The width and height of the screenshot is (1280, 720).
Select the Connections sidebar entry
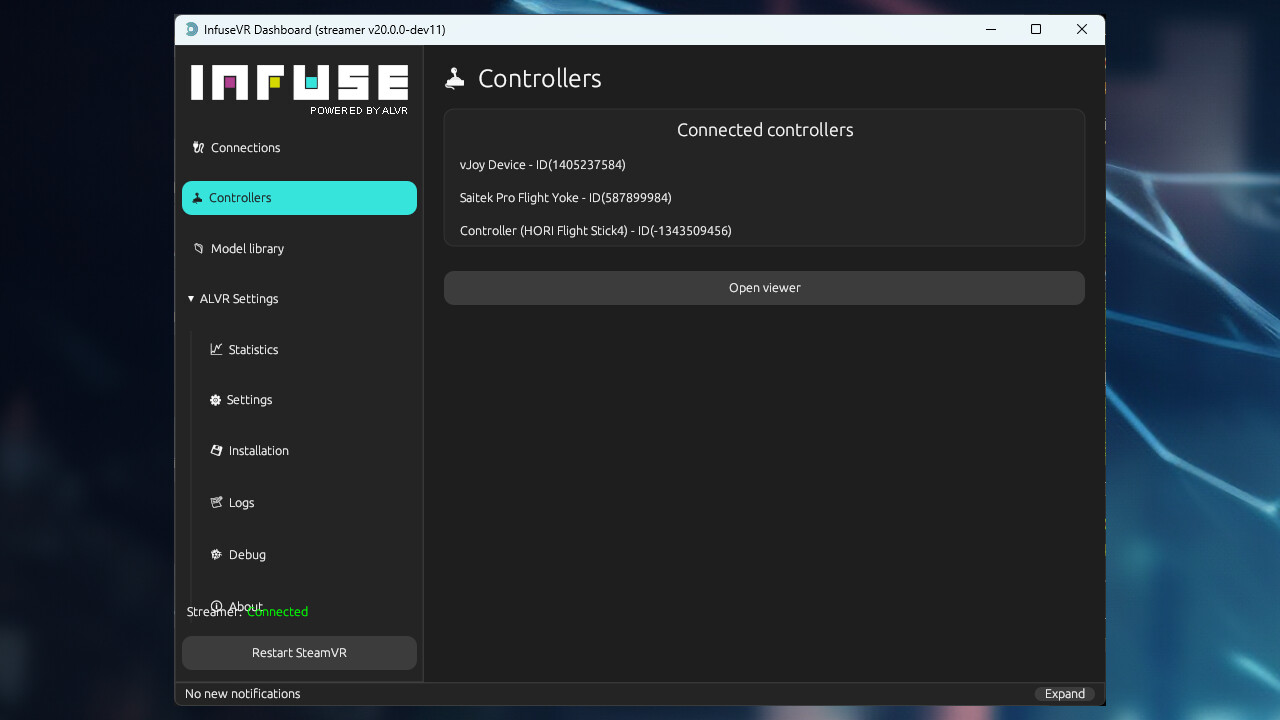coord(244,147)
